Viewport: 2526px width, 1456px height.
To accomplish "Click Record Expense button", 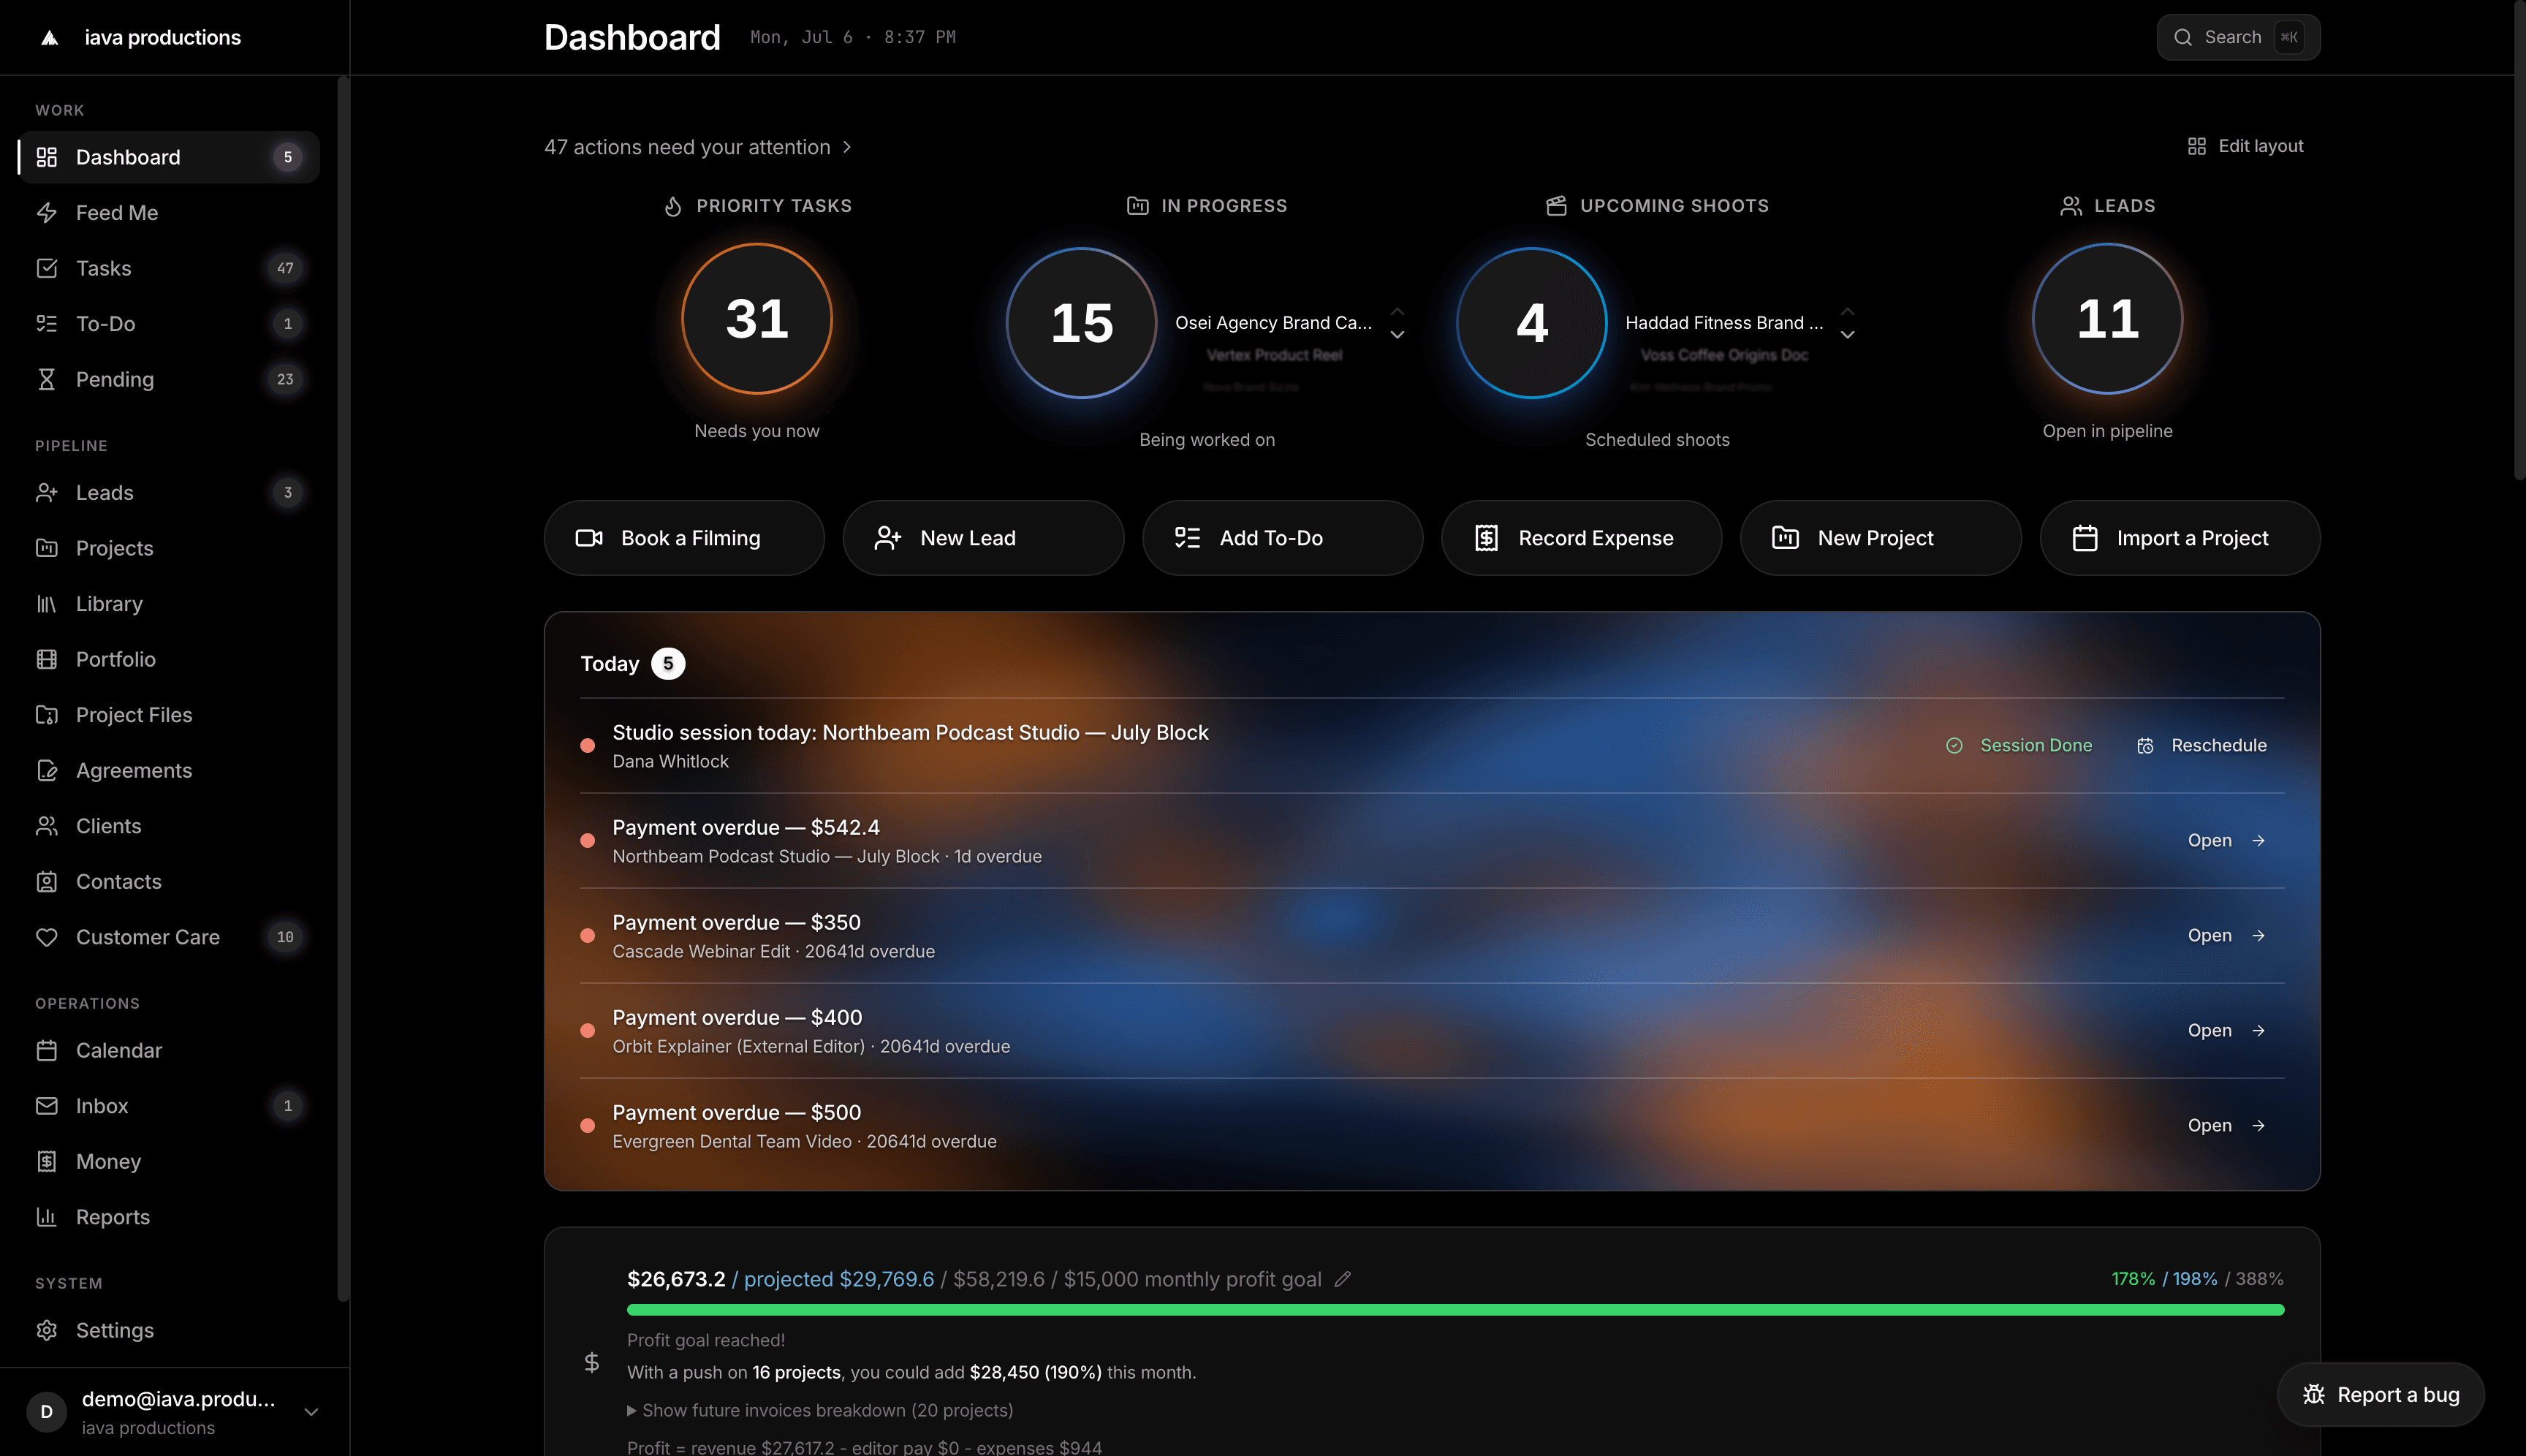I will coord(1581,538).
